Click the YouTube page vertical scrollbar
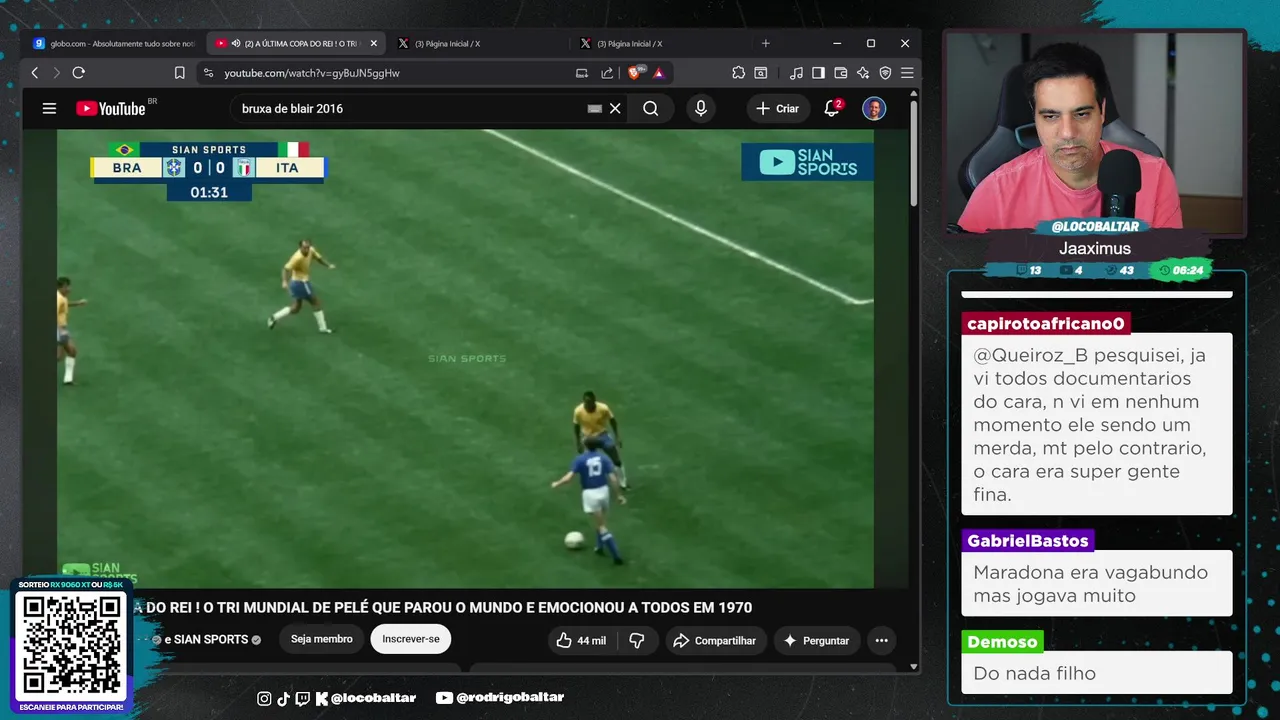 [914, 151]
